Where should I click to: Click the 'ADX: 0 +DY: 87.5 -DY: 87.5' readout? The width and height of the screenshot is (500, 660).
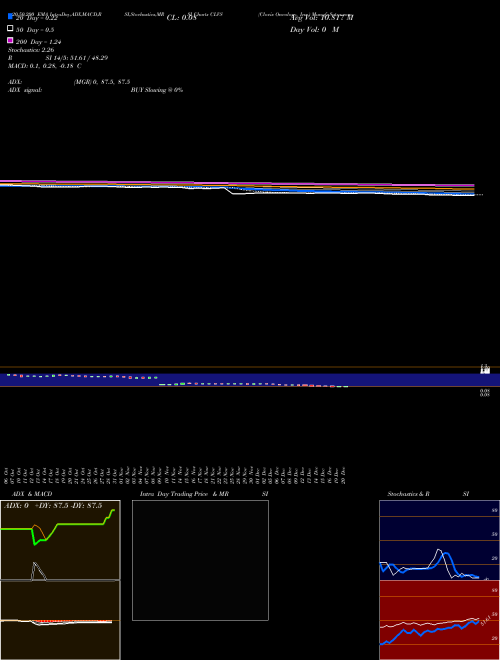pos(53,506)
